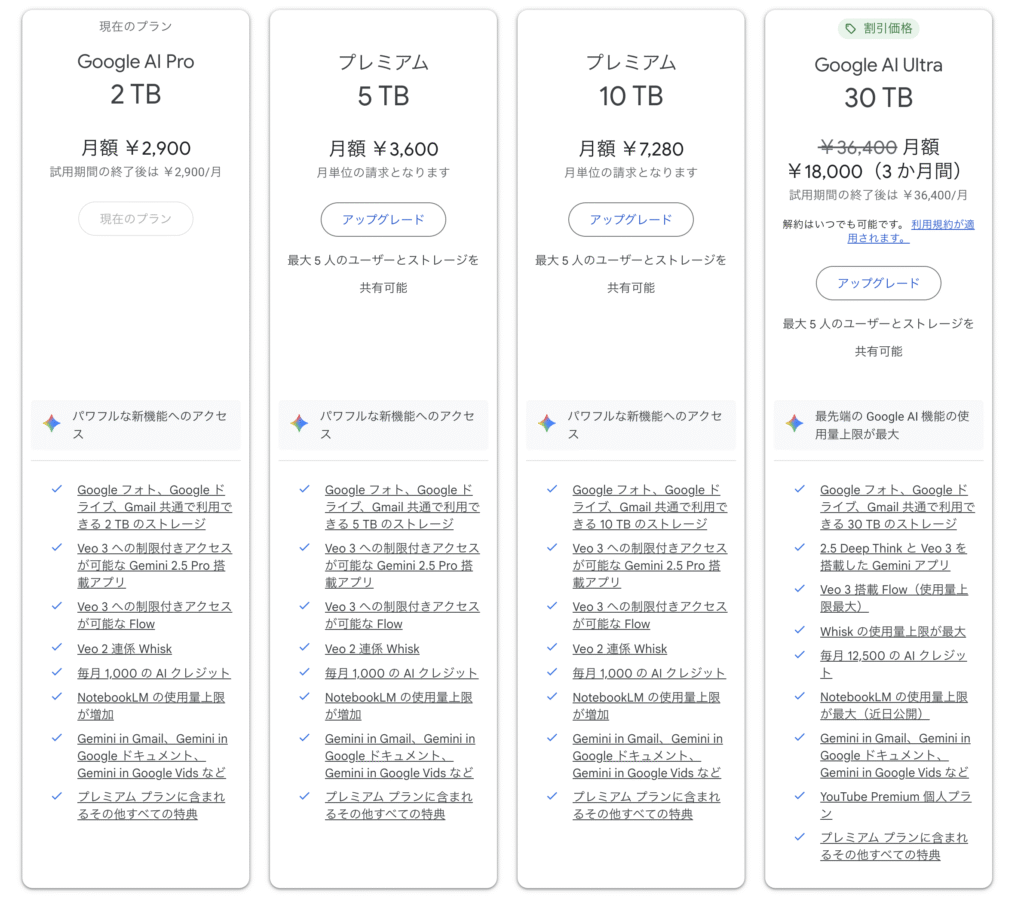The width and height of the screenshot is (1024, 904).
Task: Open the Gemini in Gmail link in the 5 TB card
Action: tap(400, 756)
